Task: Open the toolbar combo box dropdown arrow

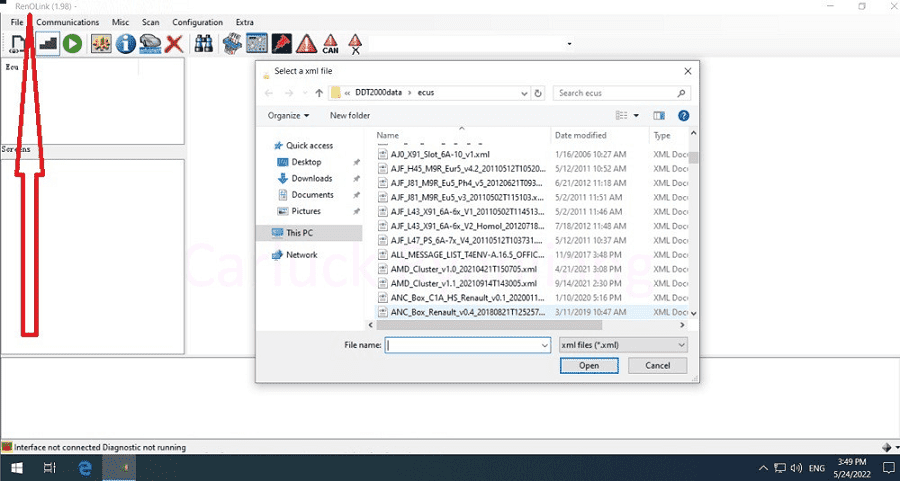Action: [x=569, y=44]
